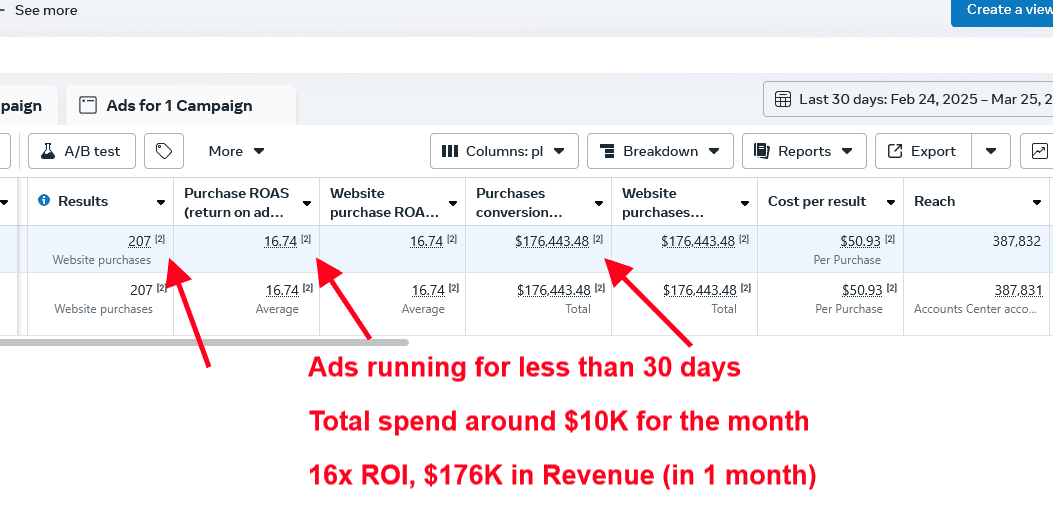Click the 387,831 Accounts Center reach total
This screenshot has height=515, width=1053.
pos(1019,290)
